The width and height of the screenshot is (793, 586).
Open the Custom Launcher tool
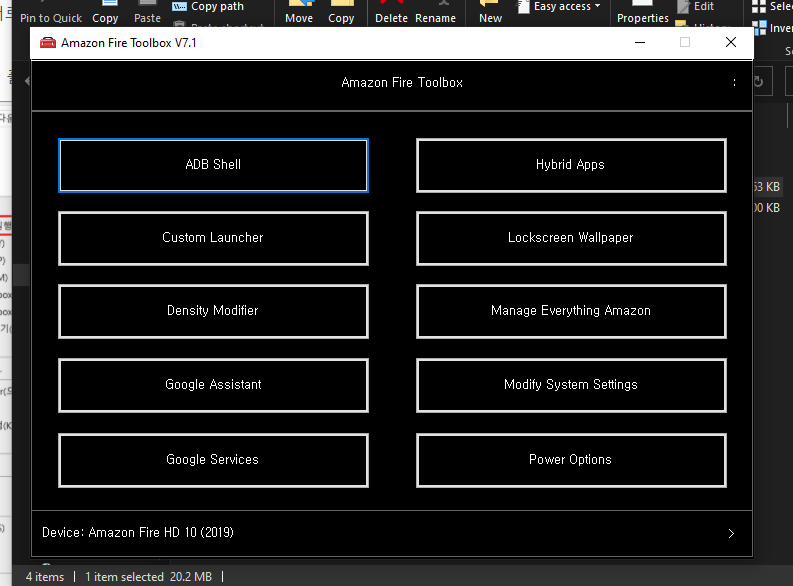tap(213, 238)
